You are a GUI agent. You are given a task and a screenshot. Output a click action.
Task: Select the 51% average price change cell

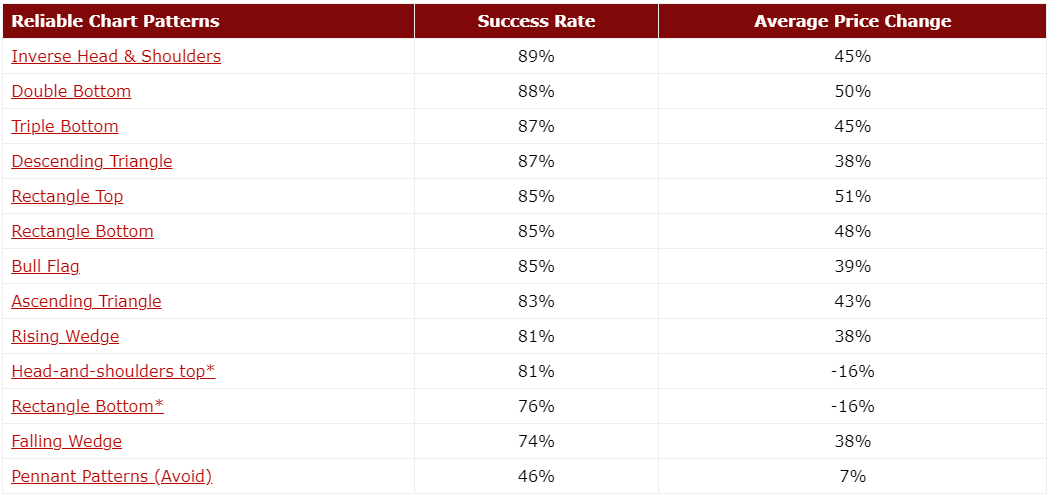(x=852, y=196)
